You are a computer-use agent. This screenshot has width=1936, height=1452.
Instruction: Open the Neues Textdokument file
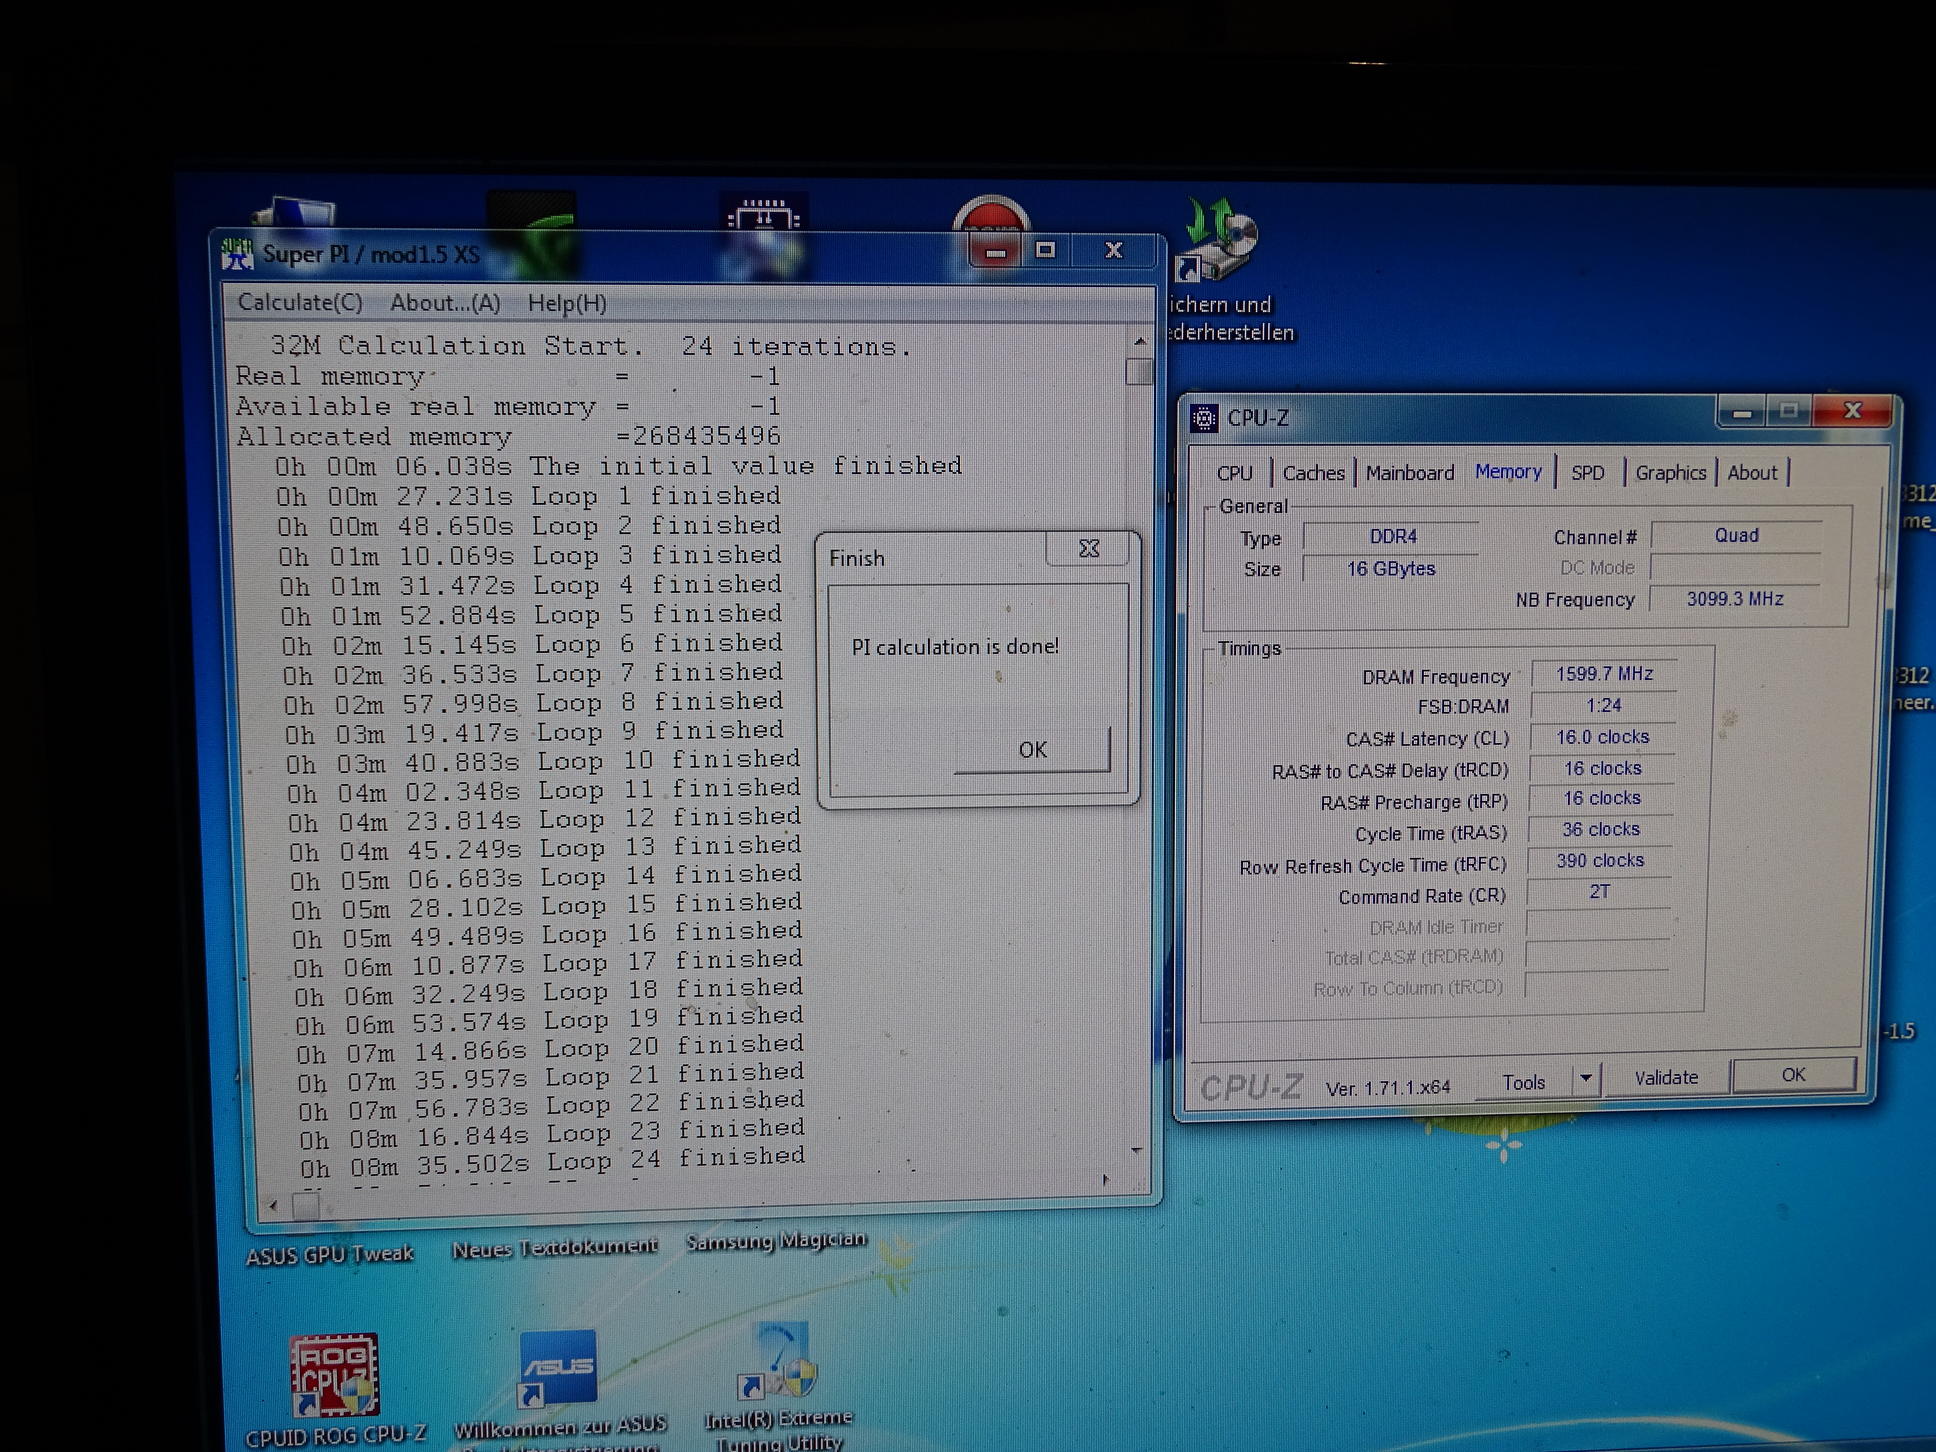tap(554, 1247)
